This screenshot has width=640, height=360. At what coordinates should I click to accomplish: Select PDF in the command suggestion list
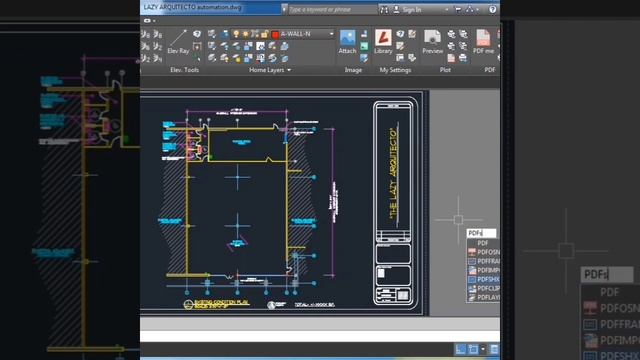tap(483, 243)
